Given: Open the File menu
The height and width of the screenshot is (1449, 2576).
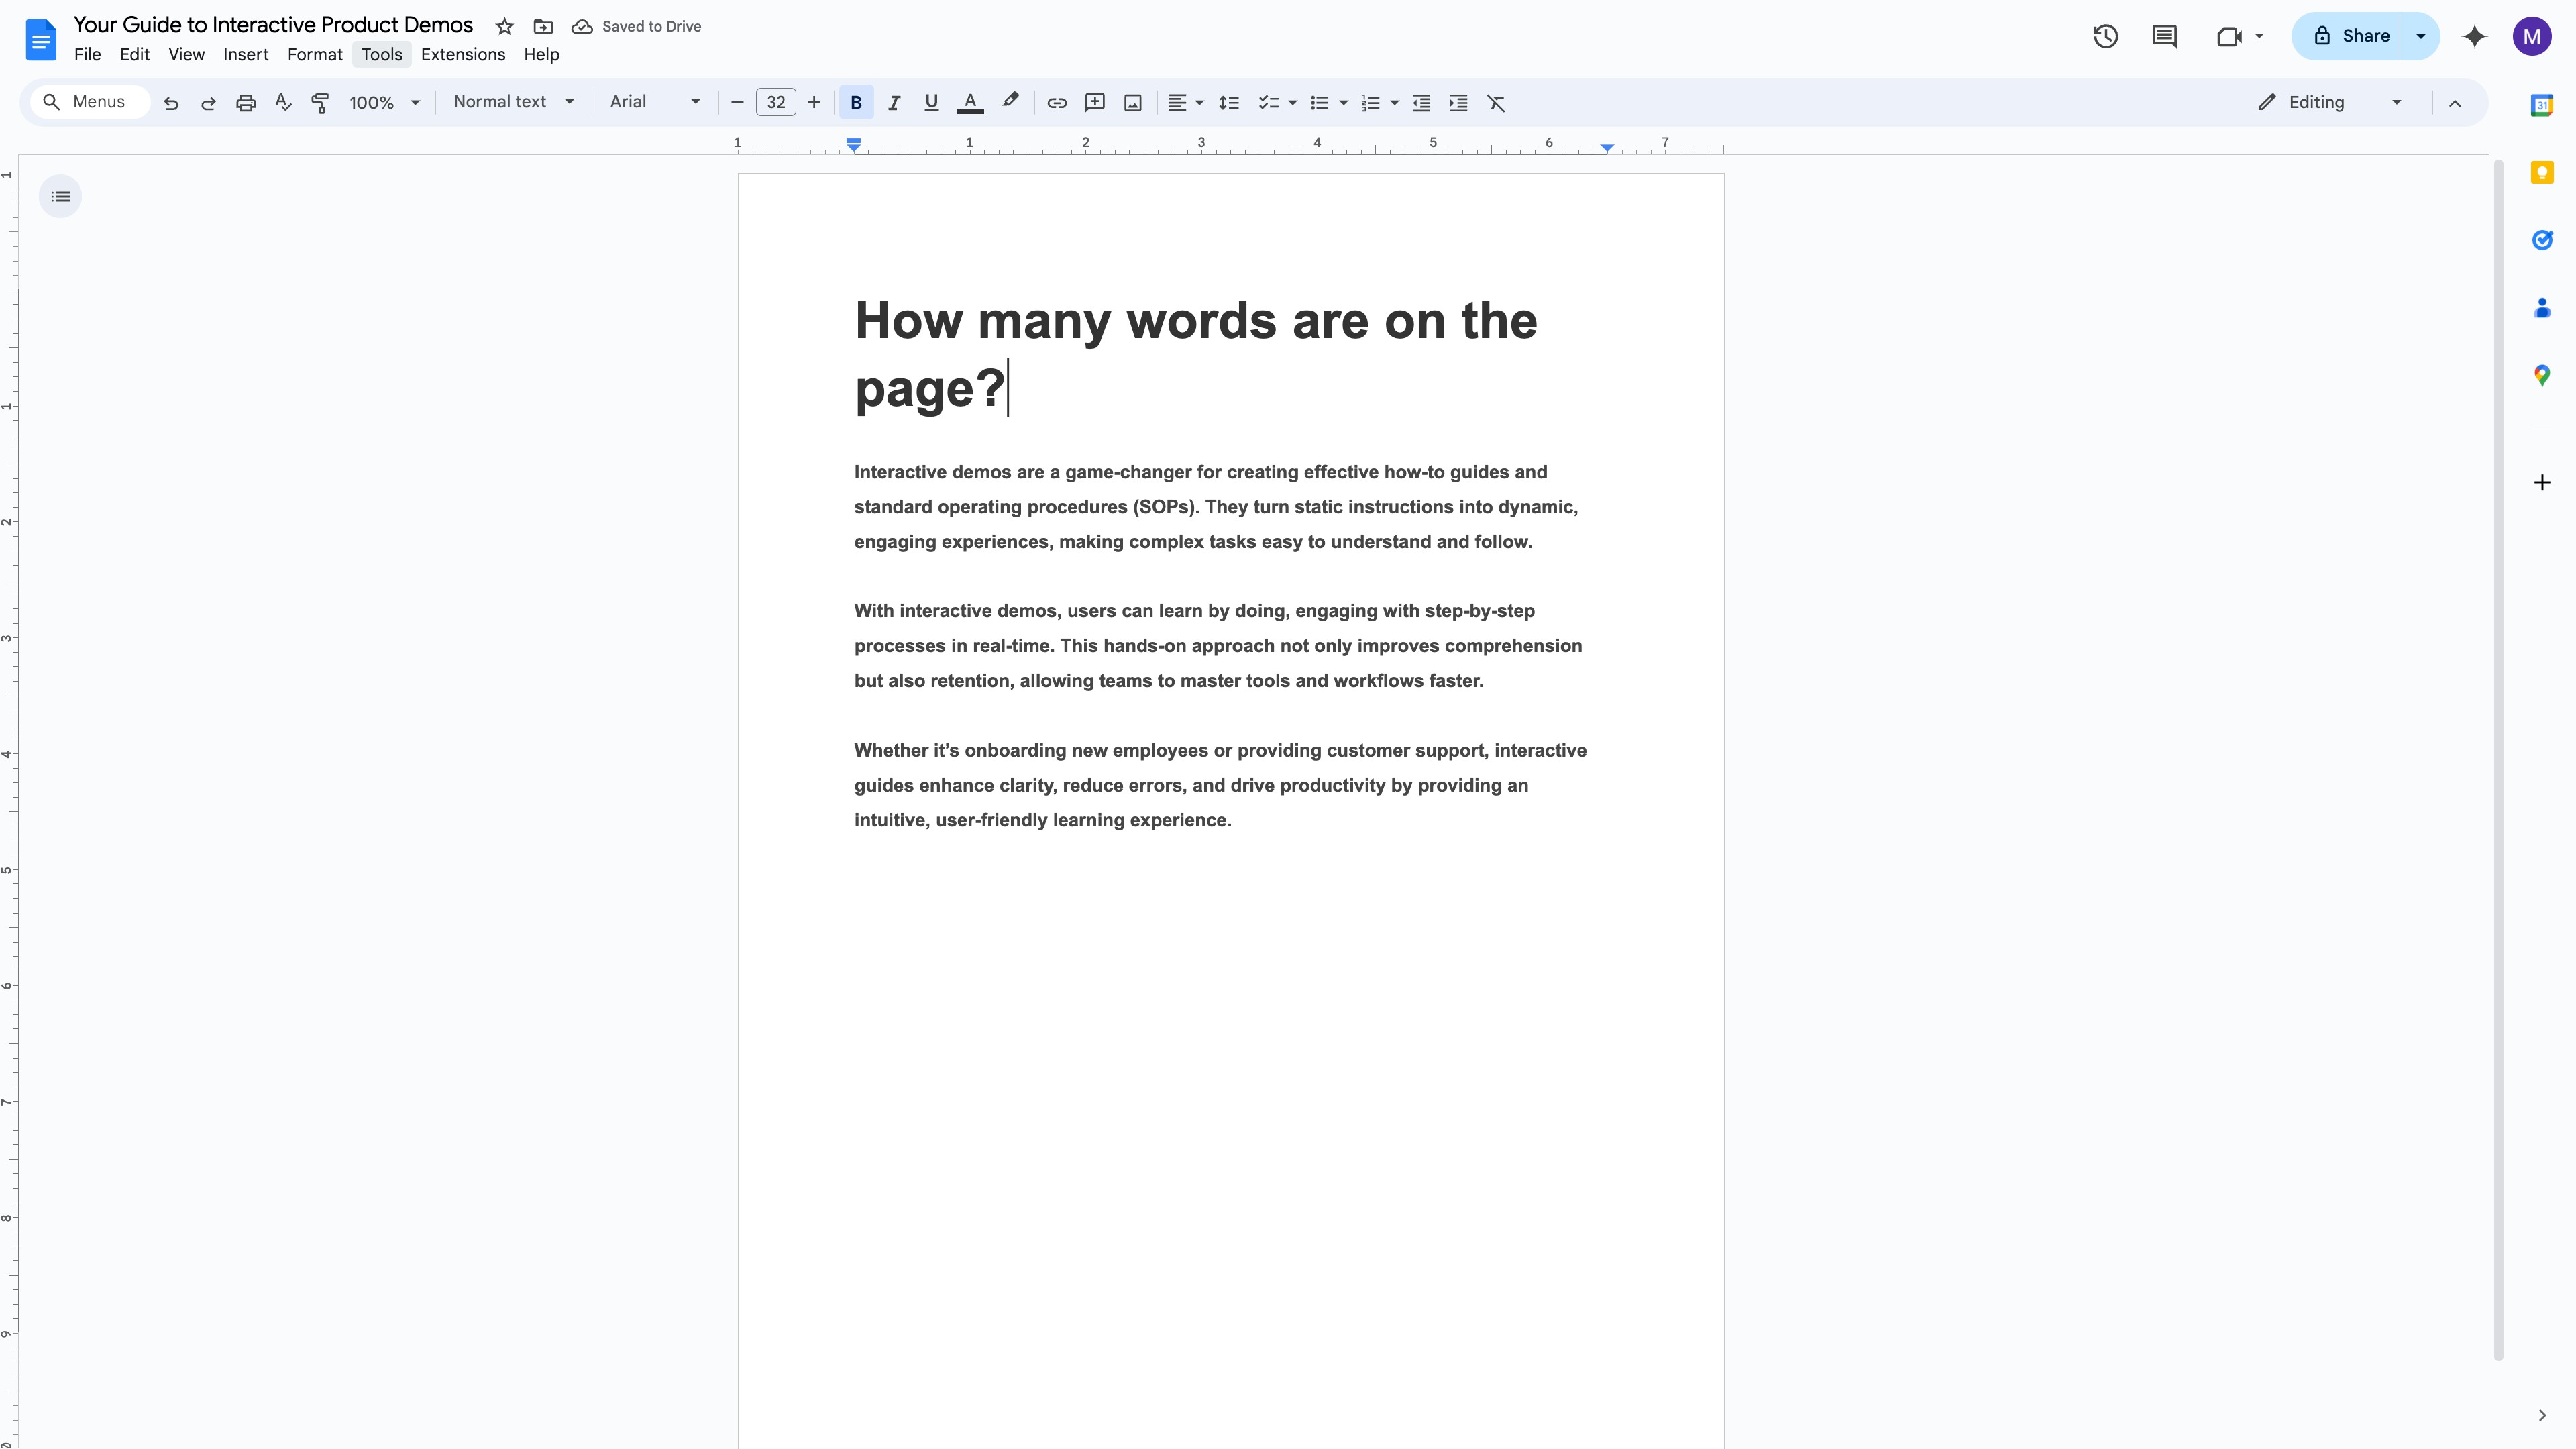Looking at the screenshot, I should 87,55.
